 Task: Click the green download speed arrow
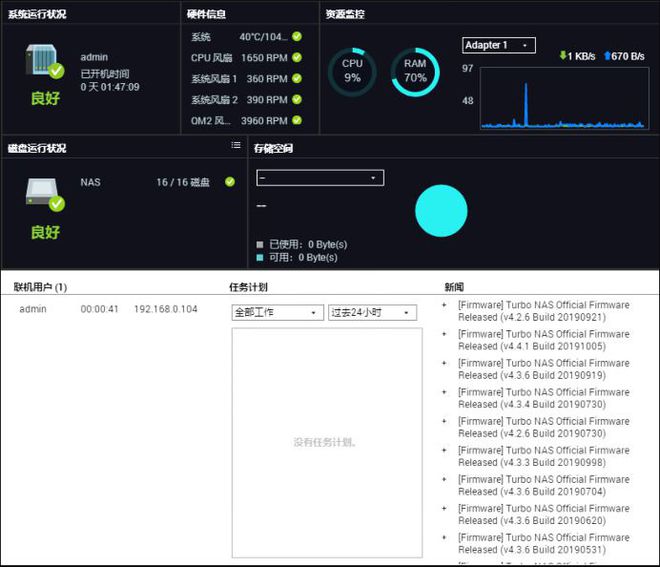point(563,57)
